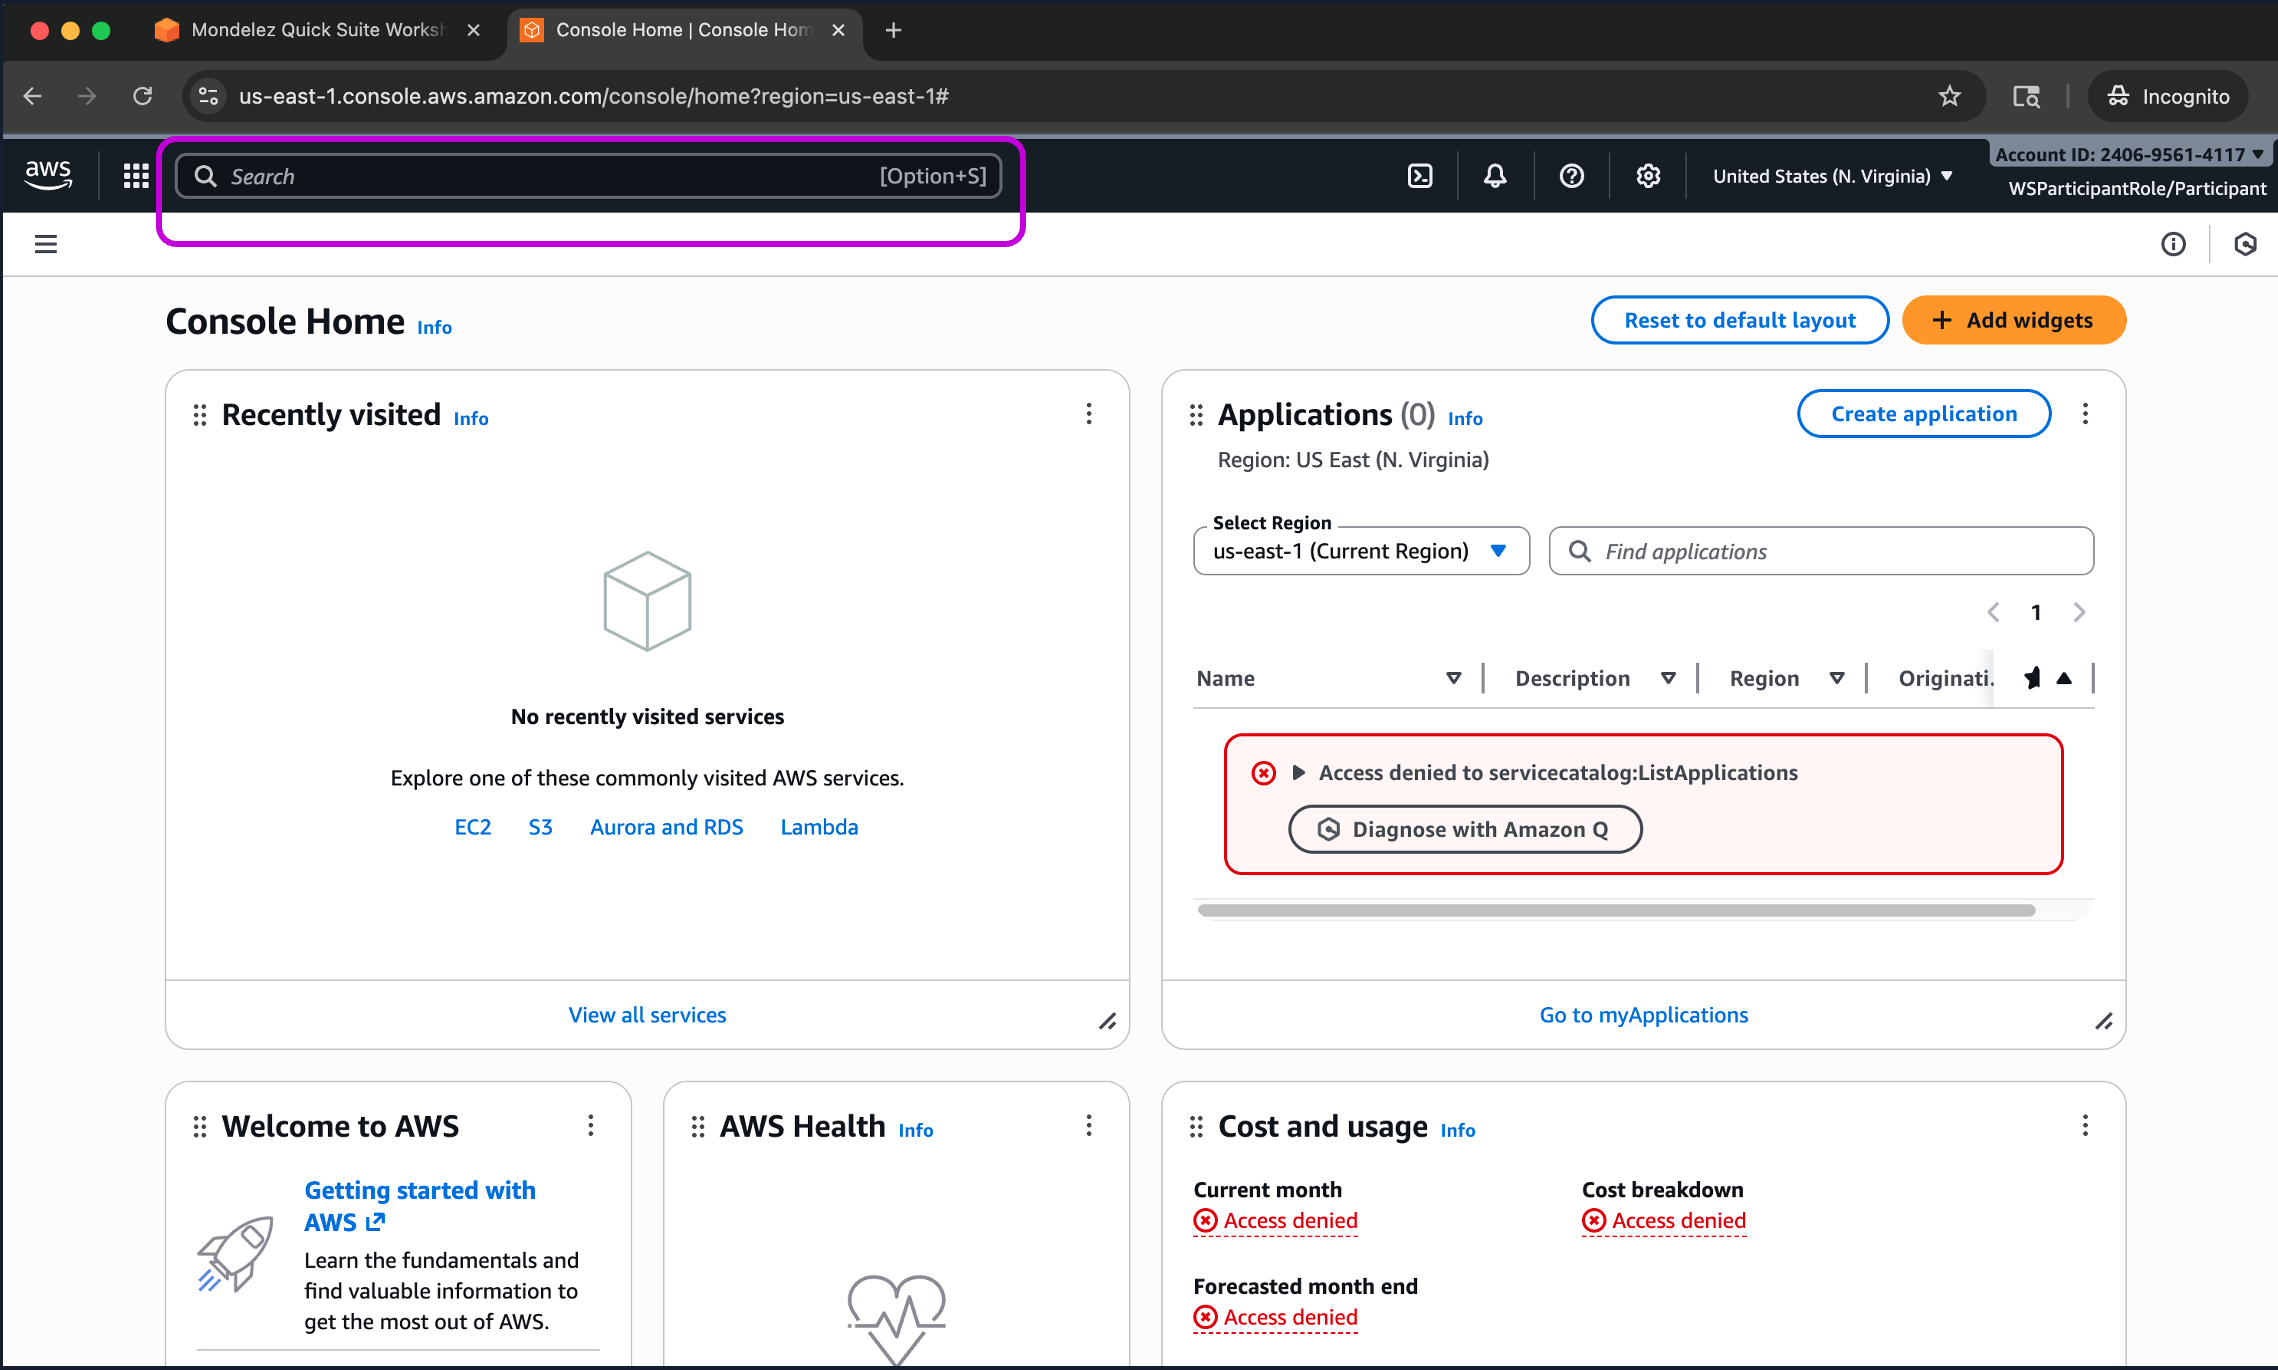
Task: Open the View all services link
Action: tap(647, 1015)
